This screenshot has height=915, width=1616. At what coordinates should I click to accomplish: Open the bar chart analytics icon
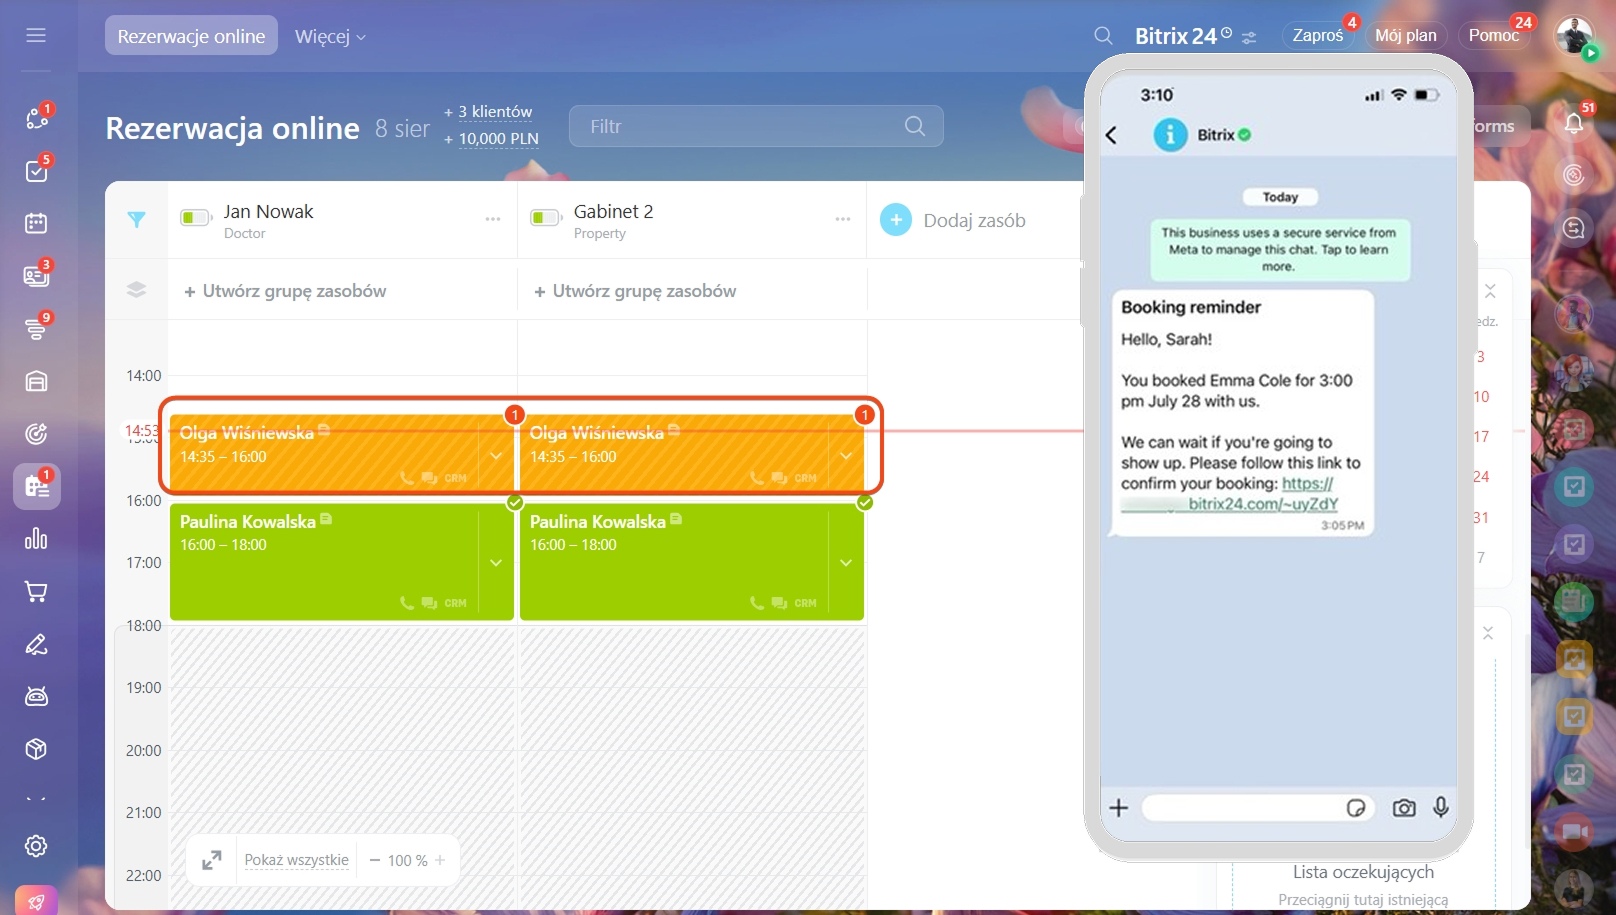[37, 539]
